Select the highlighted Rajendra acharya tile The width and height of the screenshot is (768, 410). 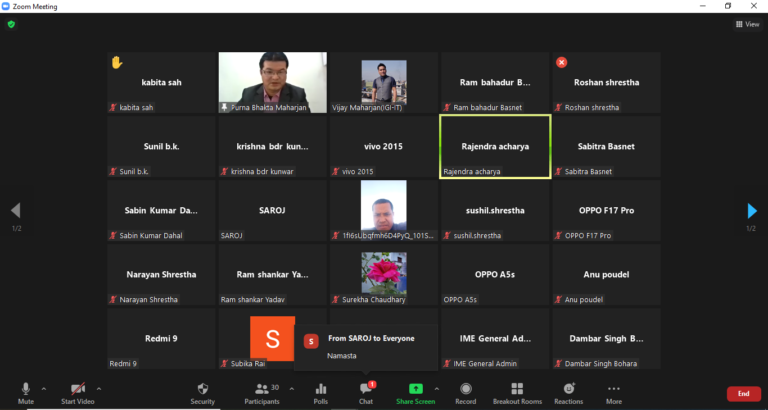pyautogui.click(x=495, y=146)
